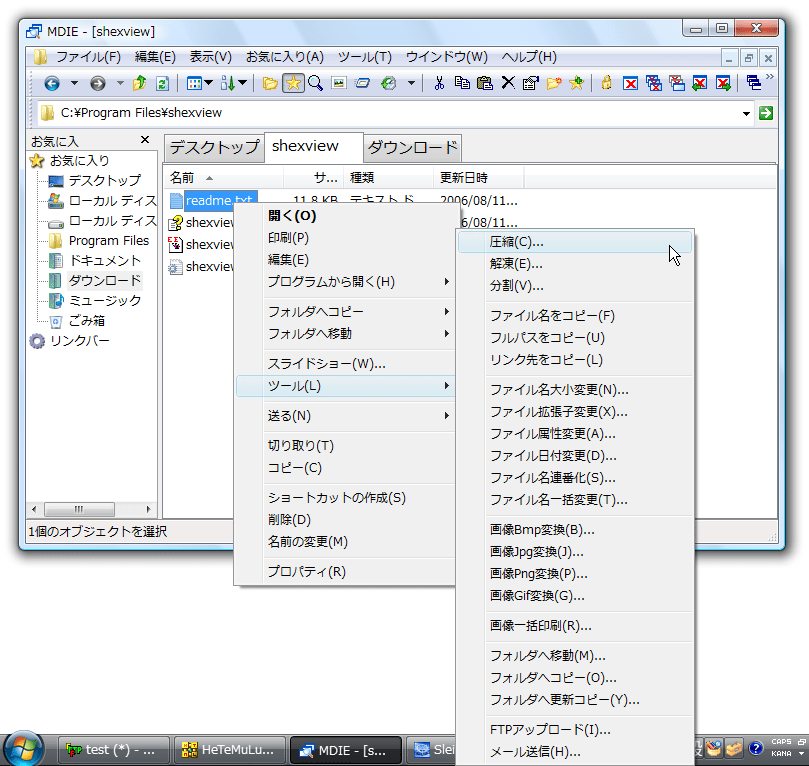Click the 更新日時 column header
The width and height of the screenshot is (809, 766).
click(478, 178)
